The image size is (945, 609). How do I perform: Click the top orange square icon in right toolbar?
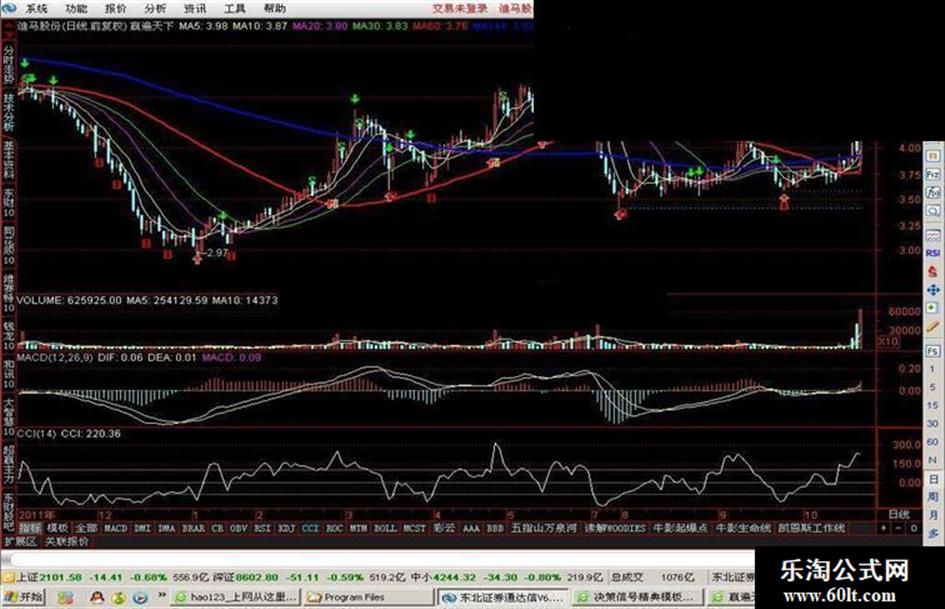(933, 156)
